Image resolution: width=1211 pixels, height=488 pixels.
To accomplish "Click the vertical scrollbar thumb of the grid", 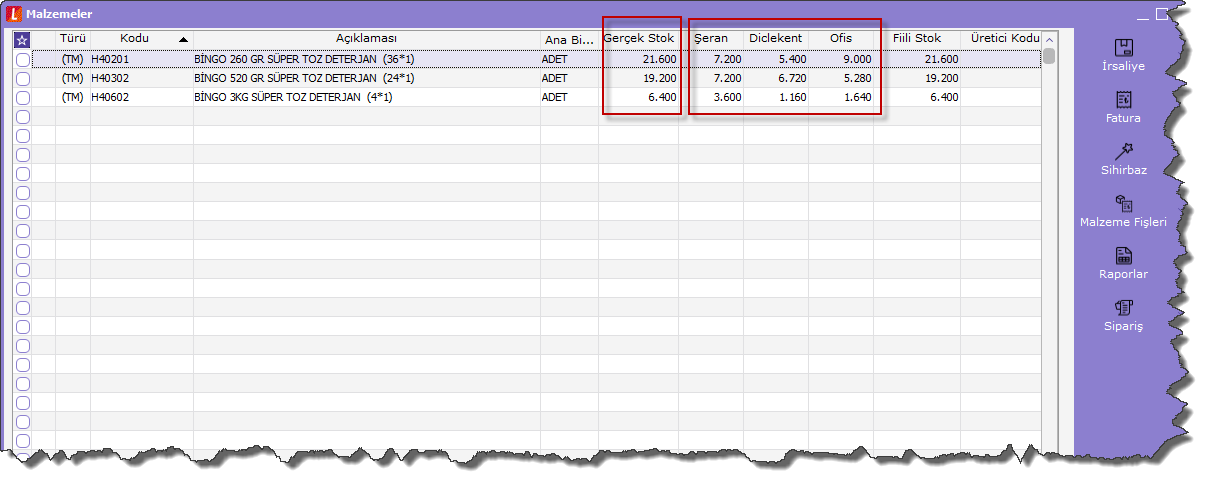I will pos(1048,57).
